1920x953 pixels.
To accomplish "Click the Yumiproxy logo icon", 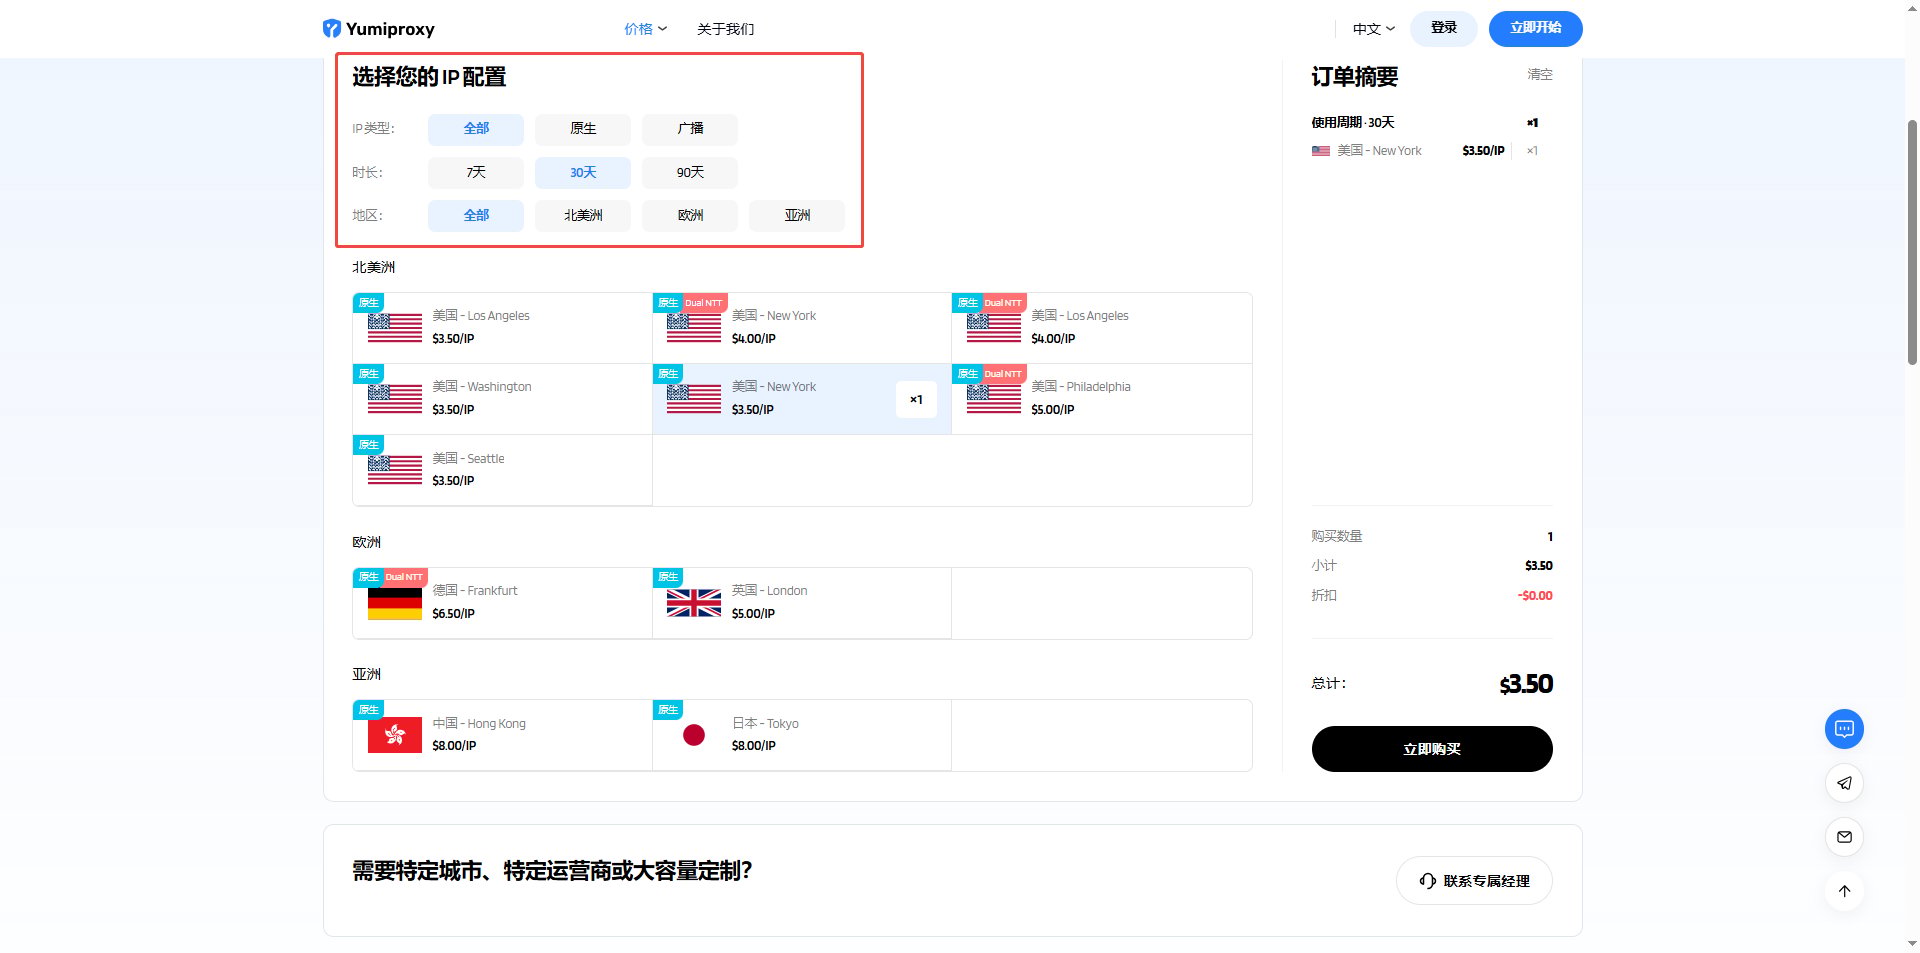I will point(332,29).
